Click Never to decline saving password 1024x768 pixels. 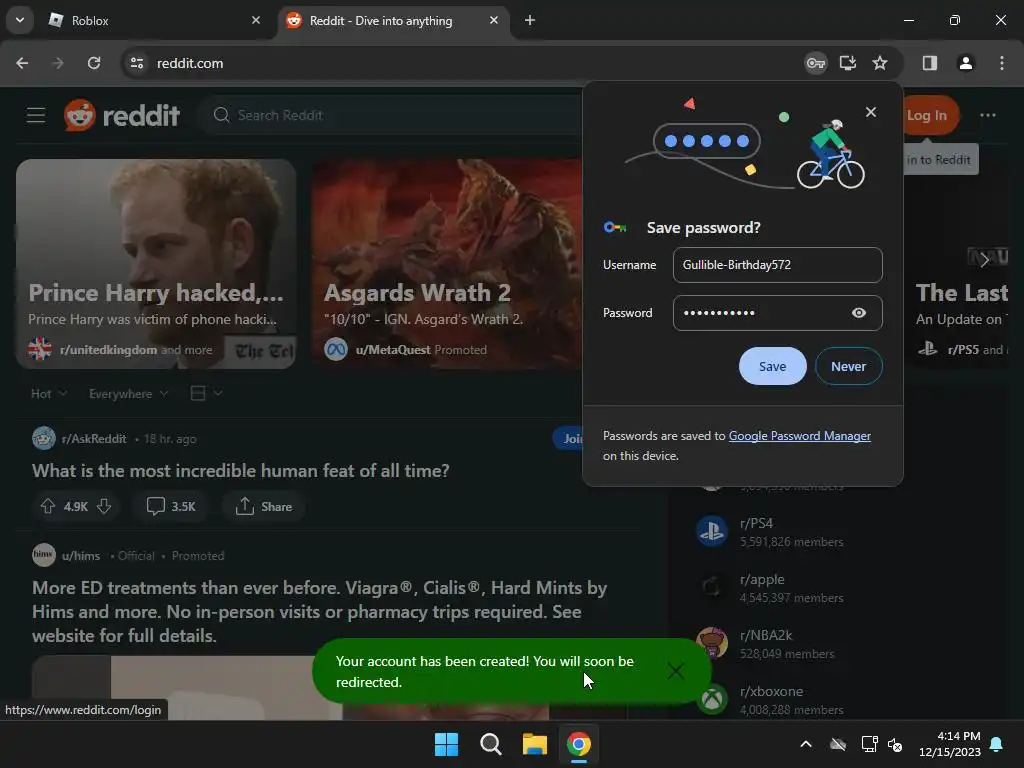[x=848, y=366]
